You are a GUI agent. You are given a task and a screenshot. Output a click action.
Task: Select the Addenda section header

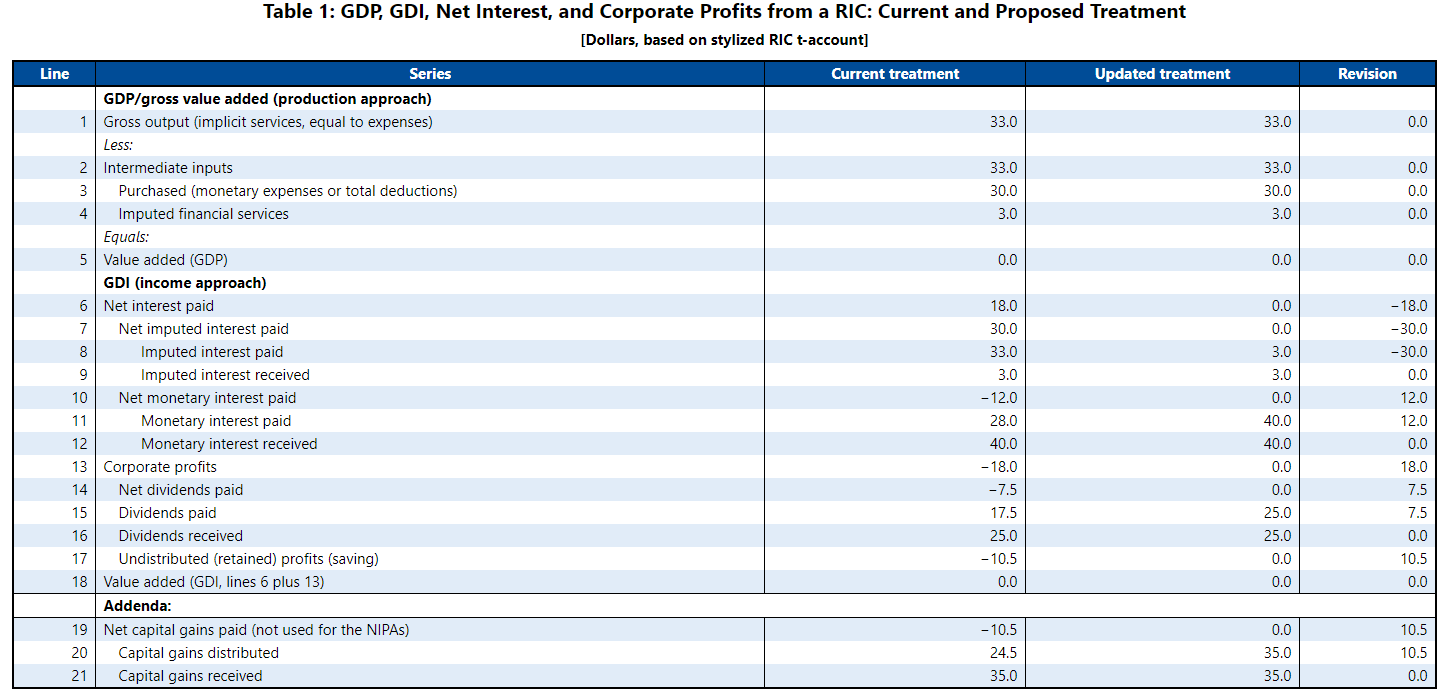pos(131,605)
